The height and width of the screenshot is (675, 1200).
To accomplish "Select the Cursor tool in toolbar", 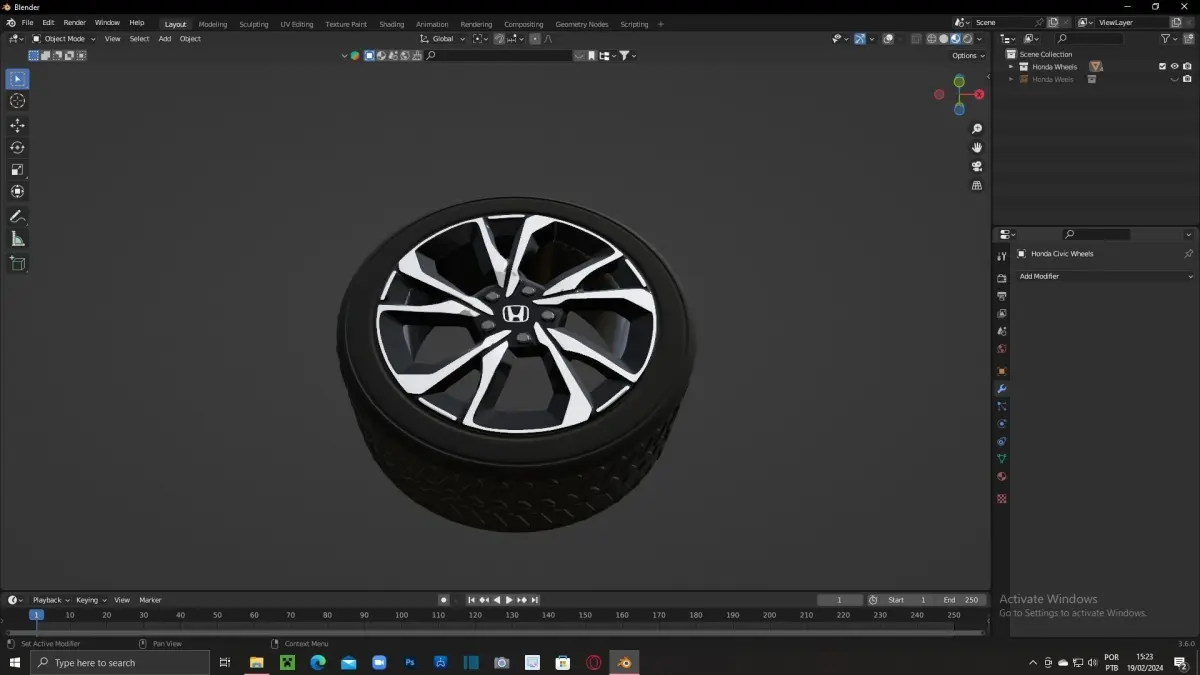I will point(17,101).
